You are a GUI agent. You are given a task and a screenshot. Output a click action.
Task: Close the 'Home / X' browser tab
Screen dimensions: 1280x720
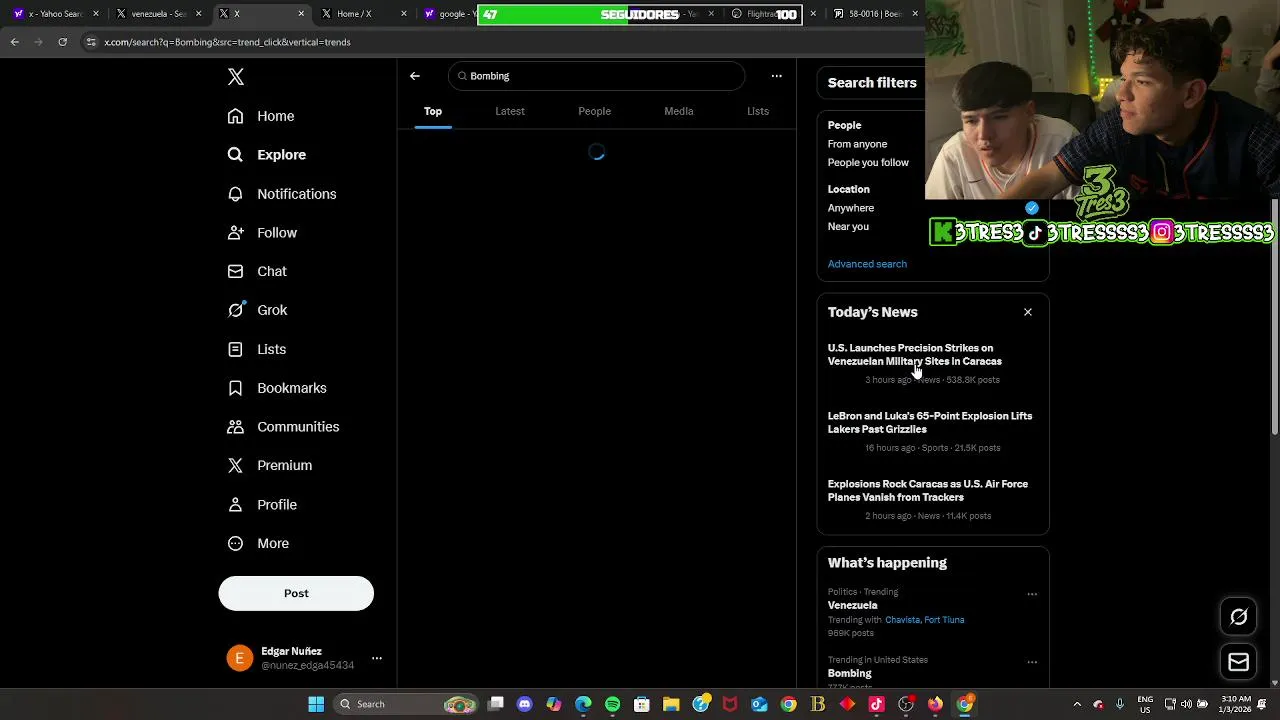[x=405, y=14]
